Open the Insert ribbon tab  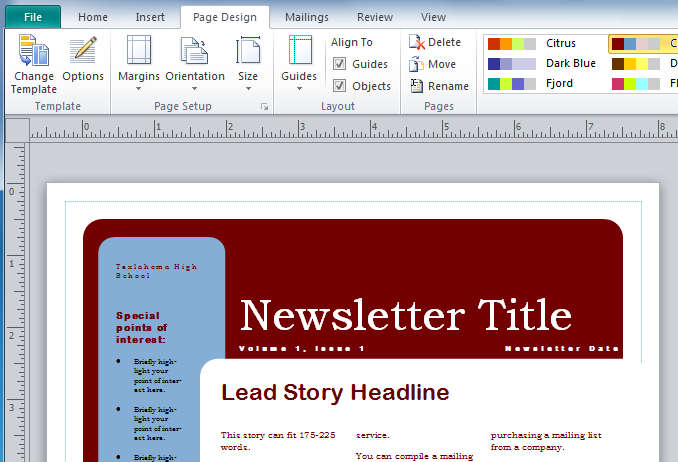pyautogui.click(x=151, y=17)
